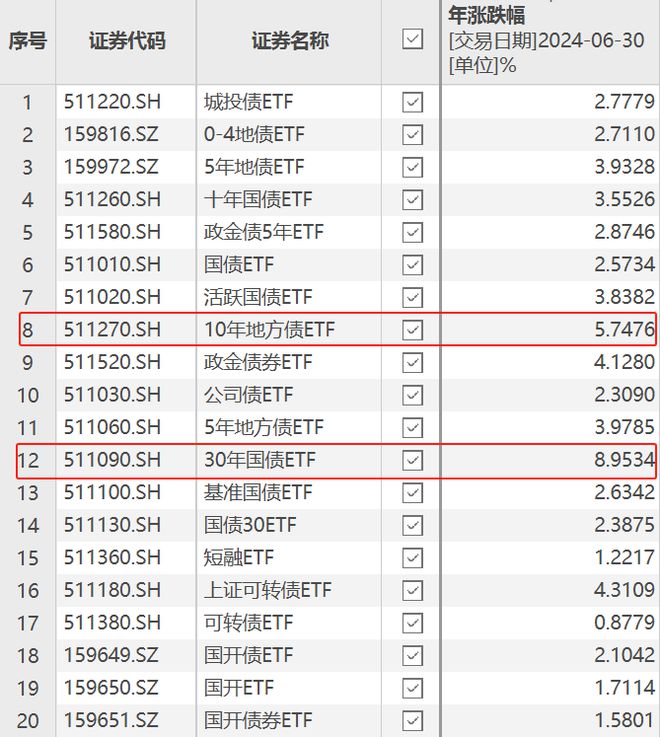
Task: Toggle checkbox for 国开债券ETF row
Action: pos(412,721)
